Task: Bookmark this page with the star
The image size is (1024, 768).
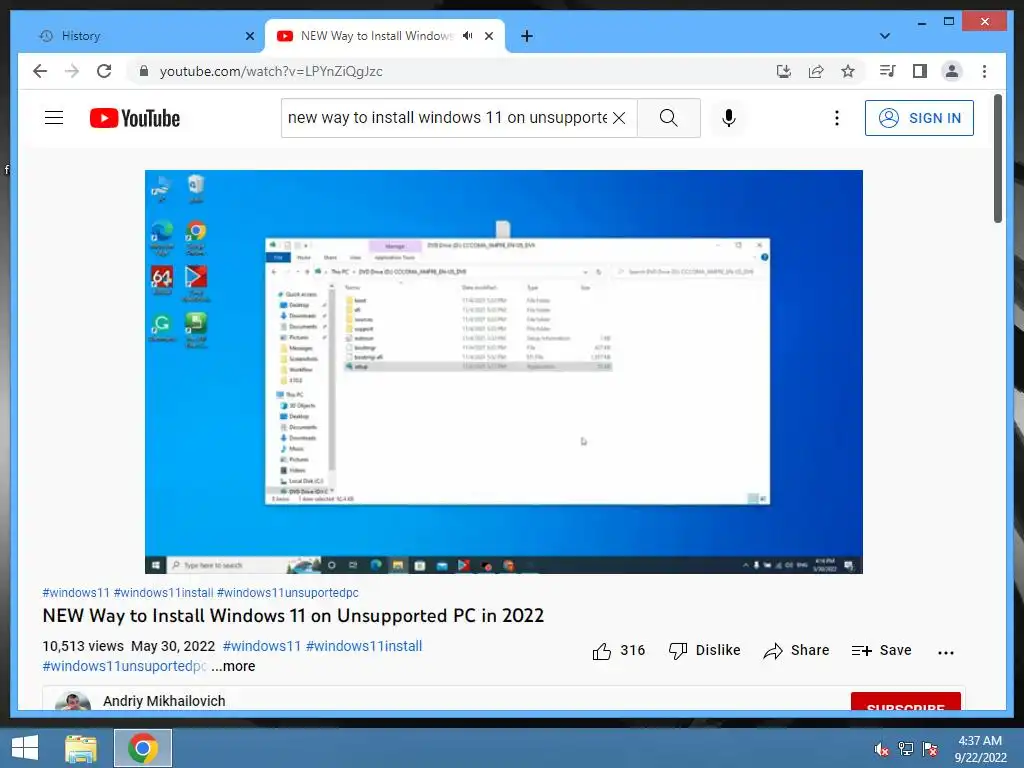Action: pyautogui.click(x=848, y=71)
